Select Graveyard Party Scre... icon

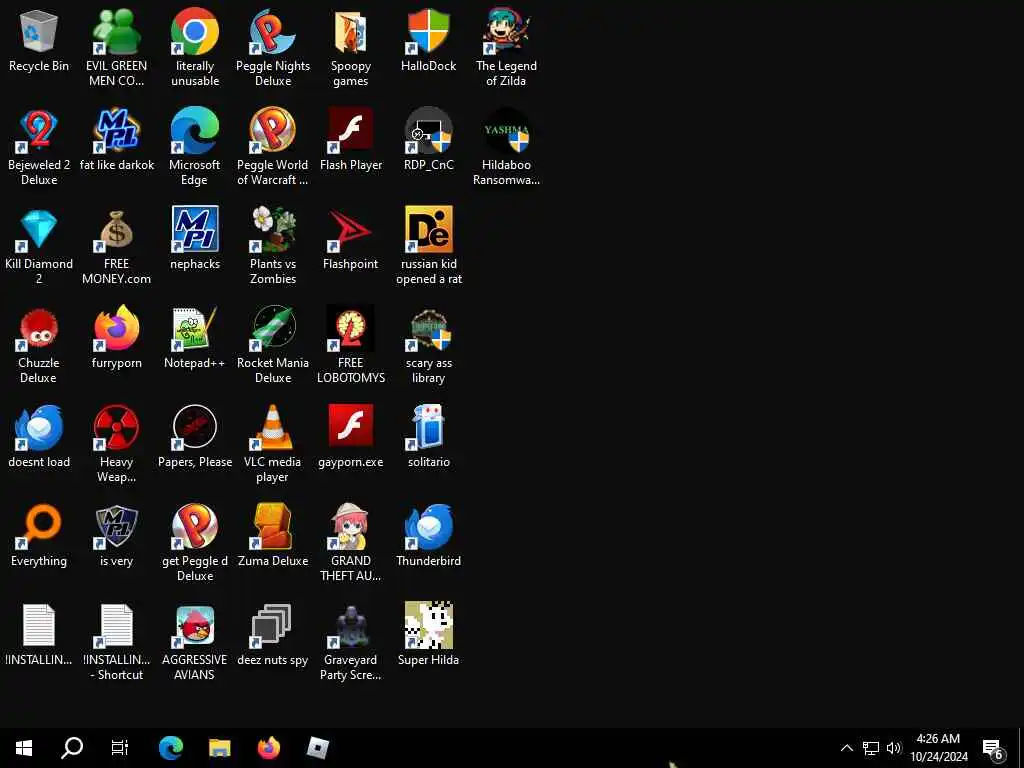tap(351, 626)
